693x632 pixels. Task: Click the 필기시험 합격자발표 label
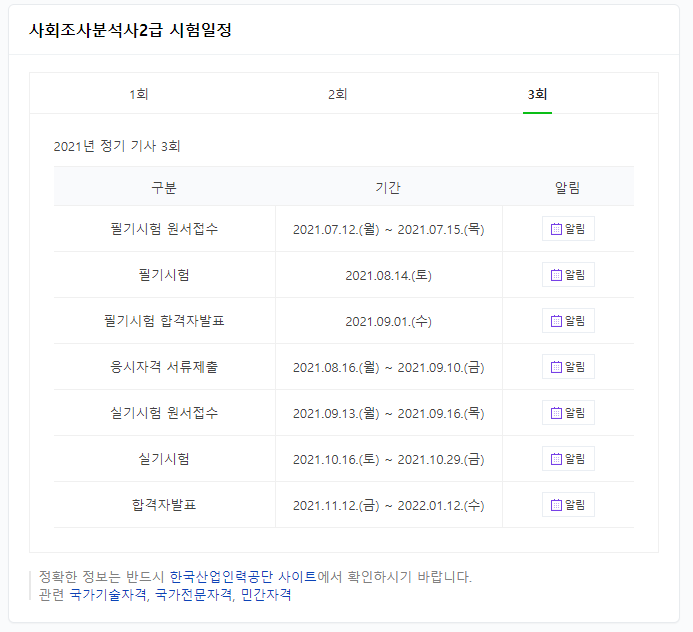(x=164, y=321)
